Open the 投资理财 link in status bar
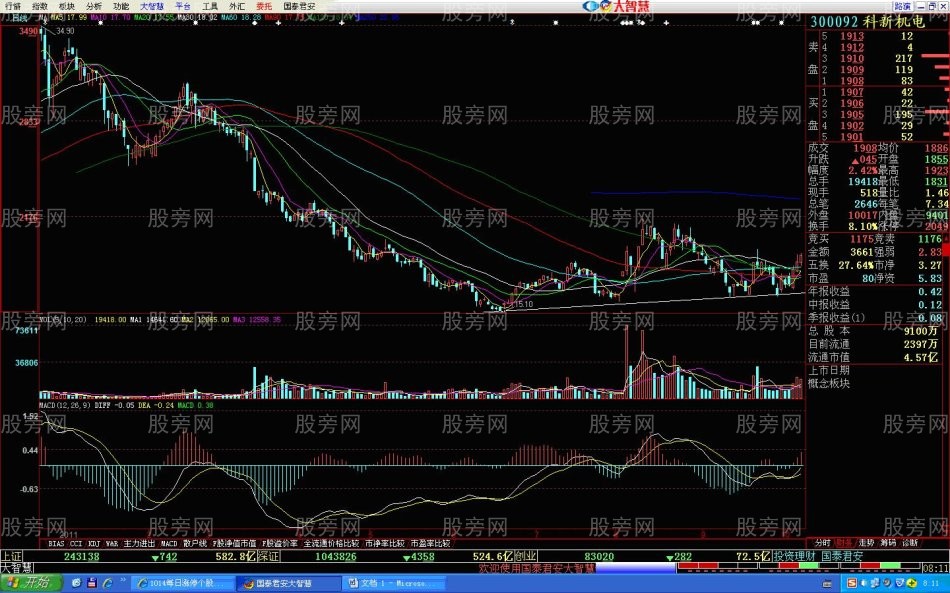The height and width of the screenshot is (593, 950). tap(794, 556)
